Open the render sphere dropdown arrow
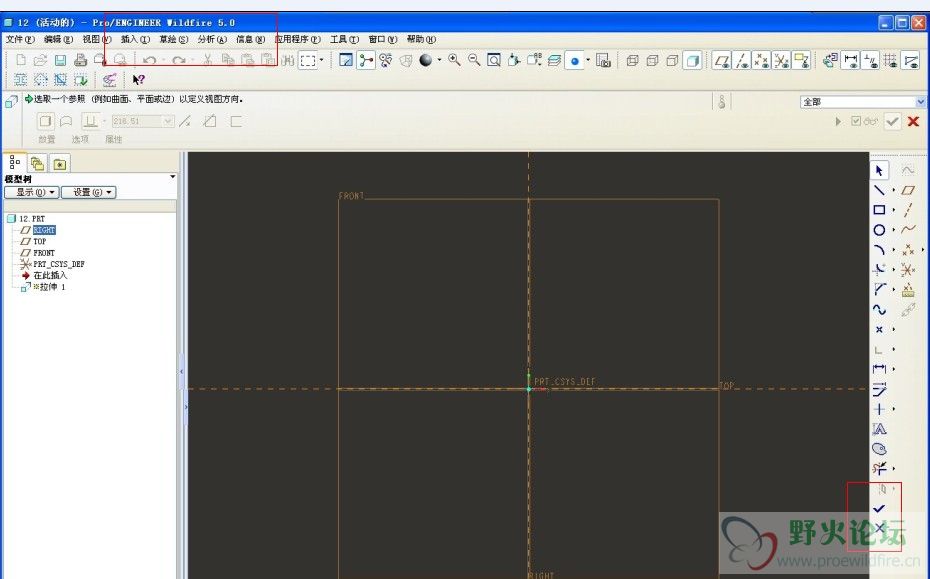The height and width of the screenshot is (579, 930). (x=439, y=60)
